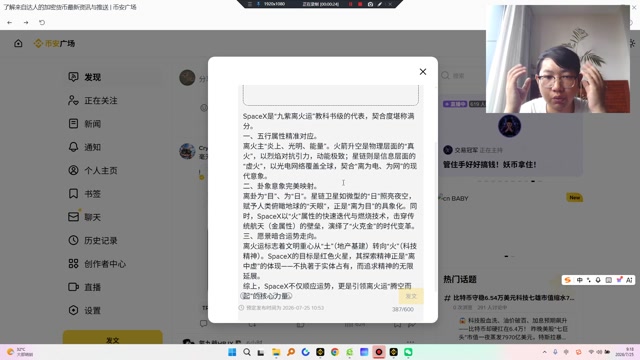Click the 创作者中心 grid icon

pyautogui.click(x=73, y=264)
